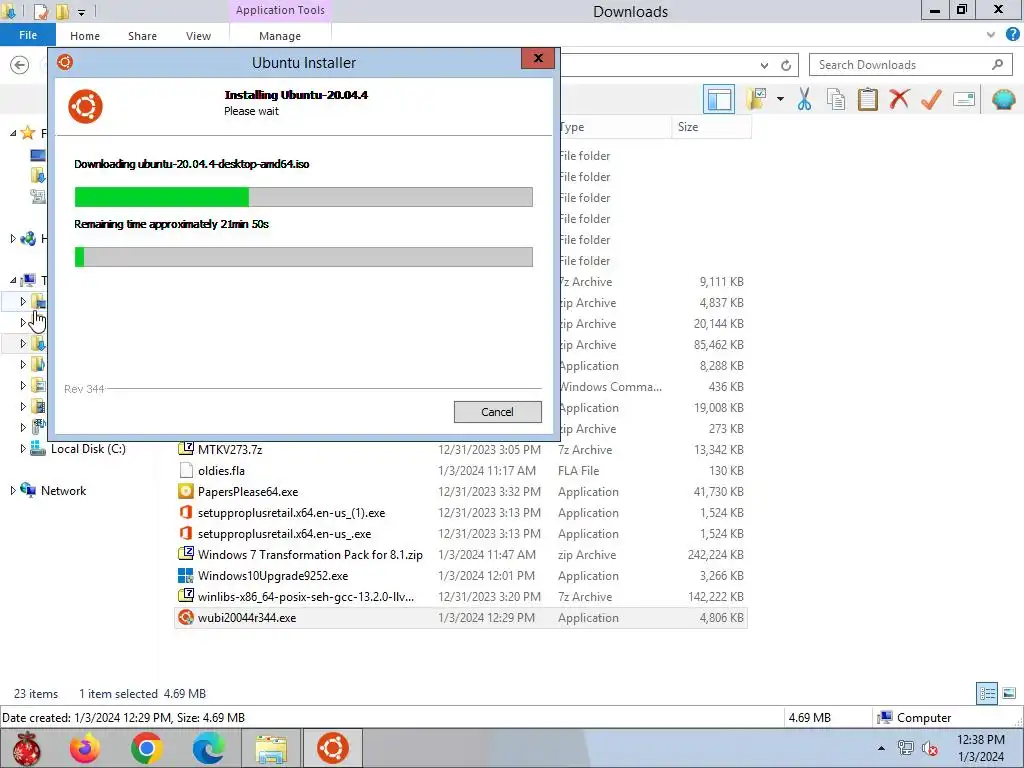This screenshot has height=768, width=1024.
Task: Open the Start button with ornament icon
Action: 26,748
